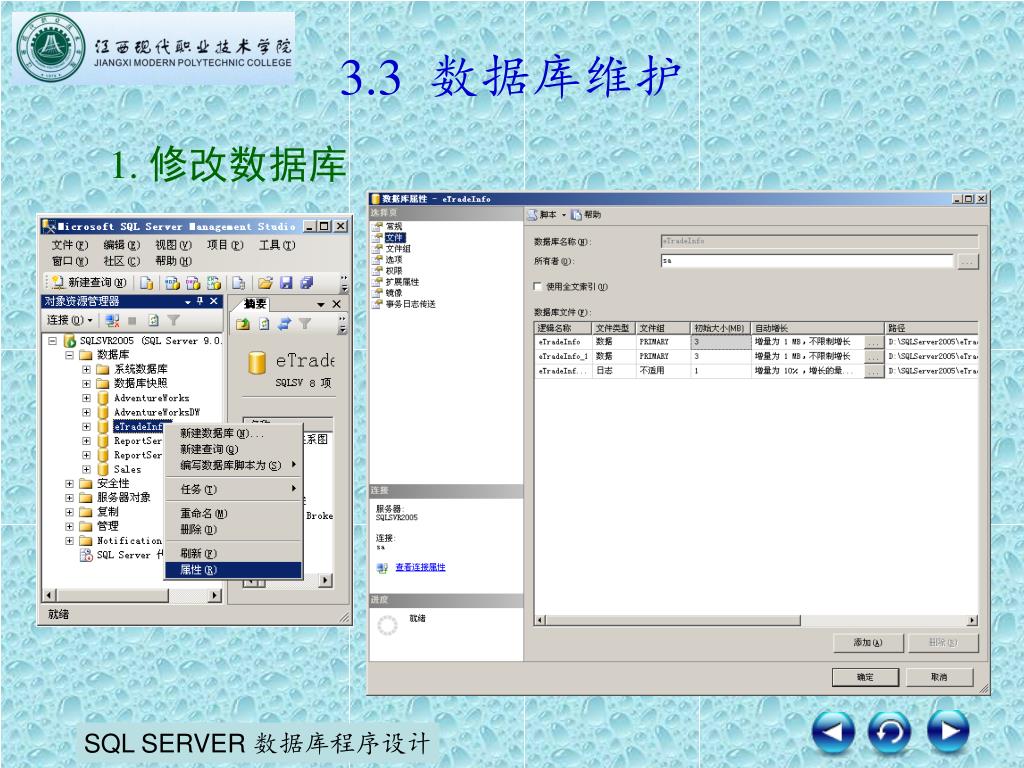
Task: Click the 查看连接属性 icon beside link
Action: point(383,568)
